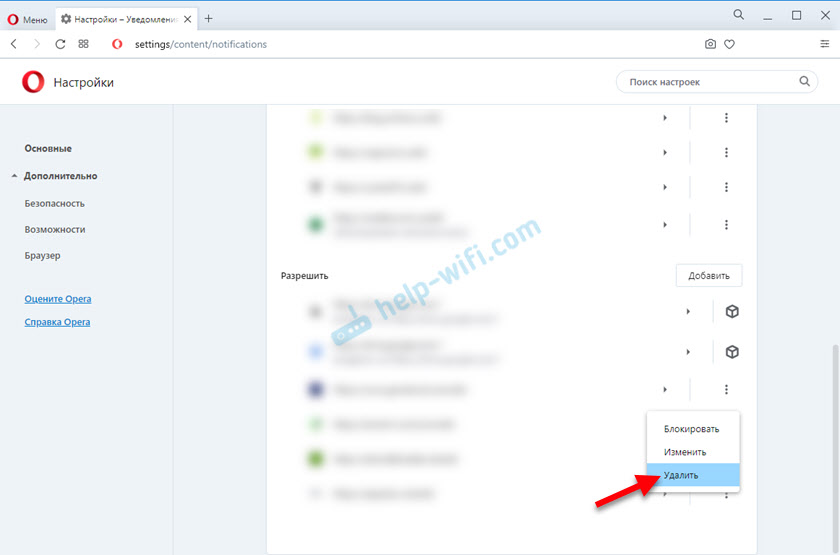Image resolution: width=840 pixels, height=555 pixels.
Task: Click the Opera logo beside Настройки
Action: (x=33, y=82)
